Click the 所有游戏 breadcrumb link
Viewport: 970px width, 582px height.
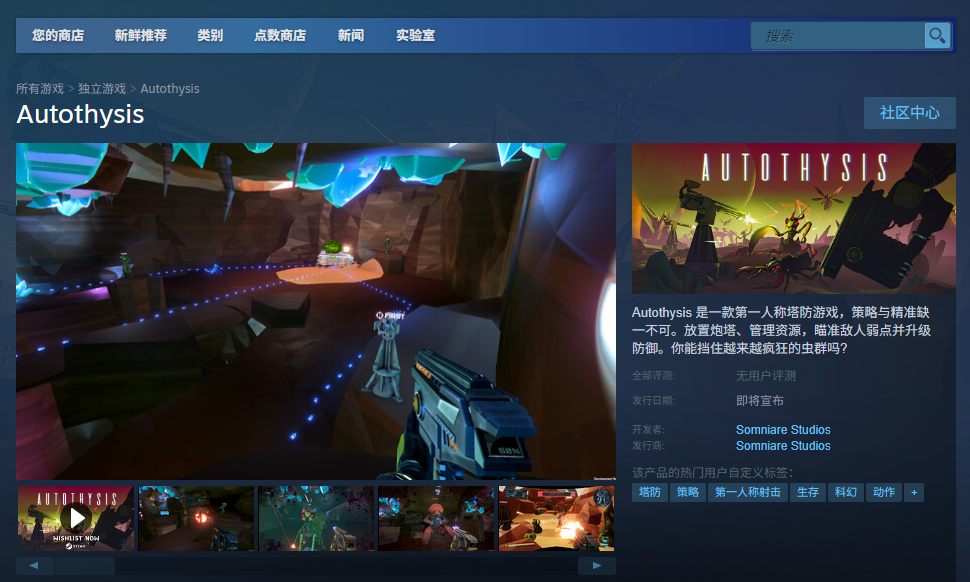tap(40, 89)
